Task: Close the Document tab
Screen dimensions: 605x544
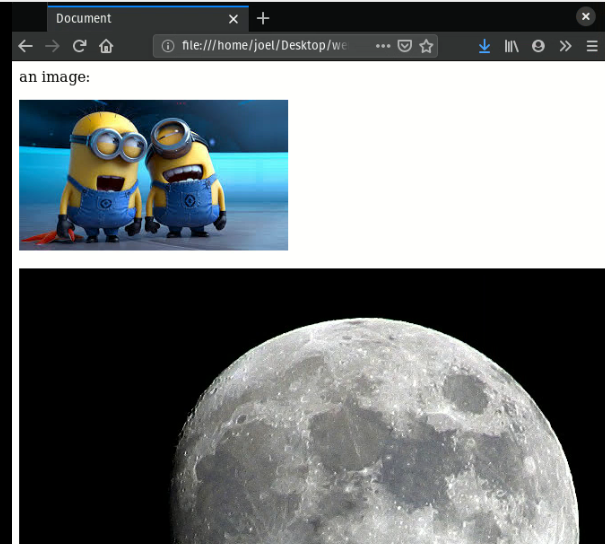Action: click(233, 19)
